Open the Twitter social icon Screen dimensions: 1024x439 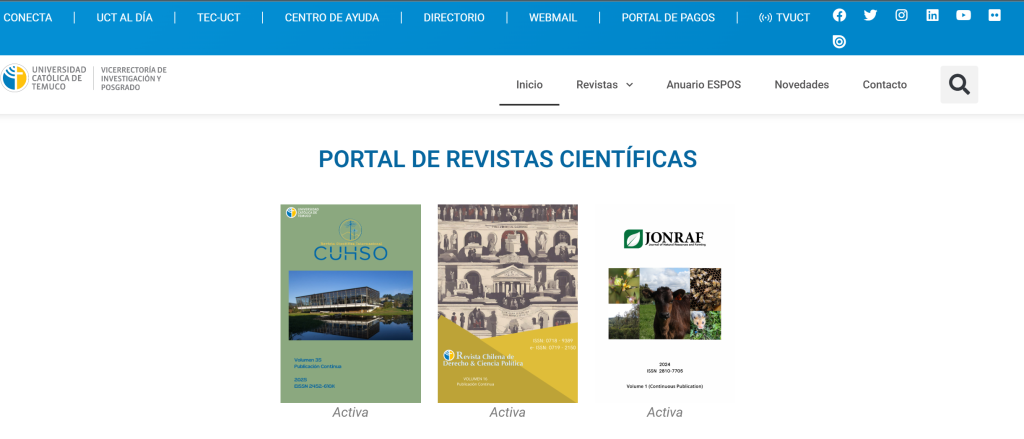point(871,16)
